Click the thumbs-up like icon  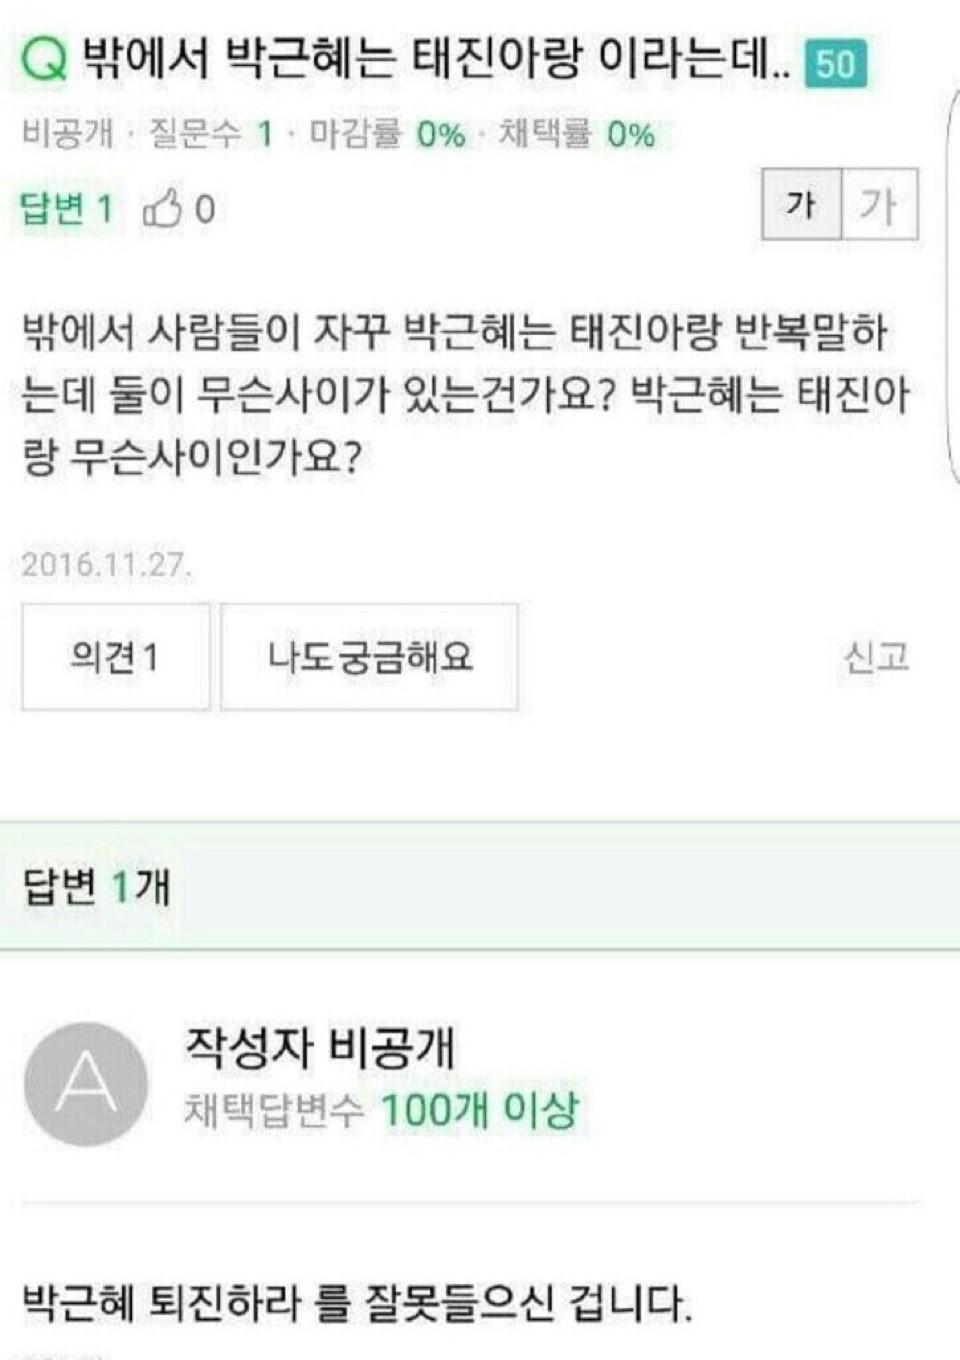[x=162, y=208]
